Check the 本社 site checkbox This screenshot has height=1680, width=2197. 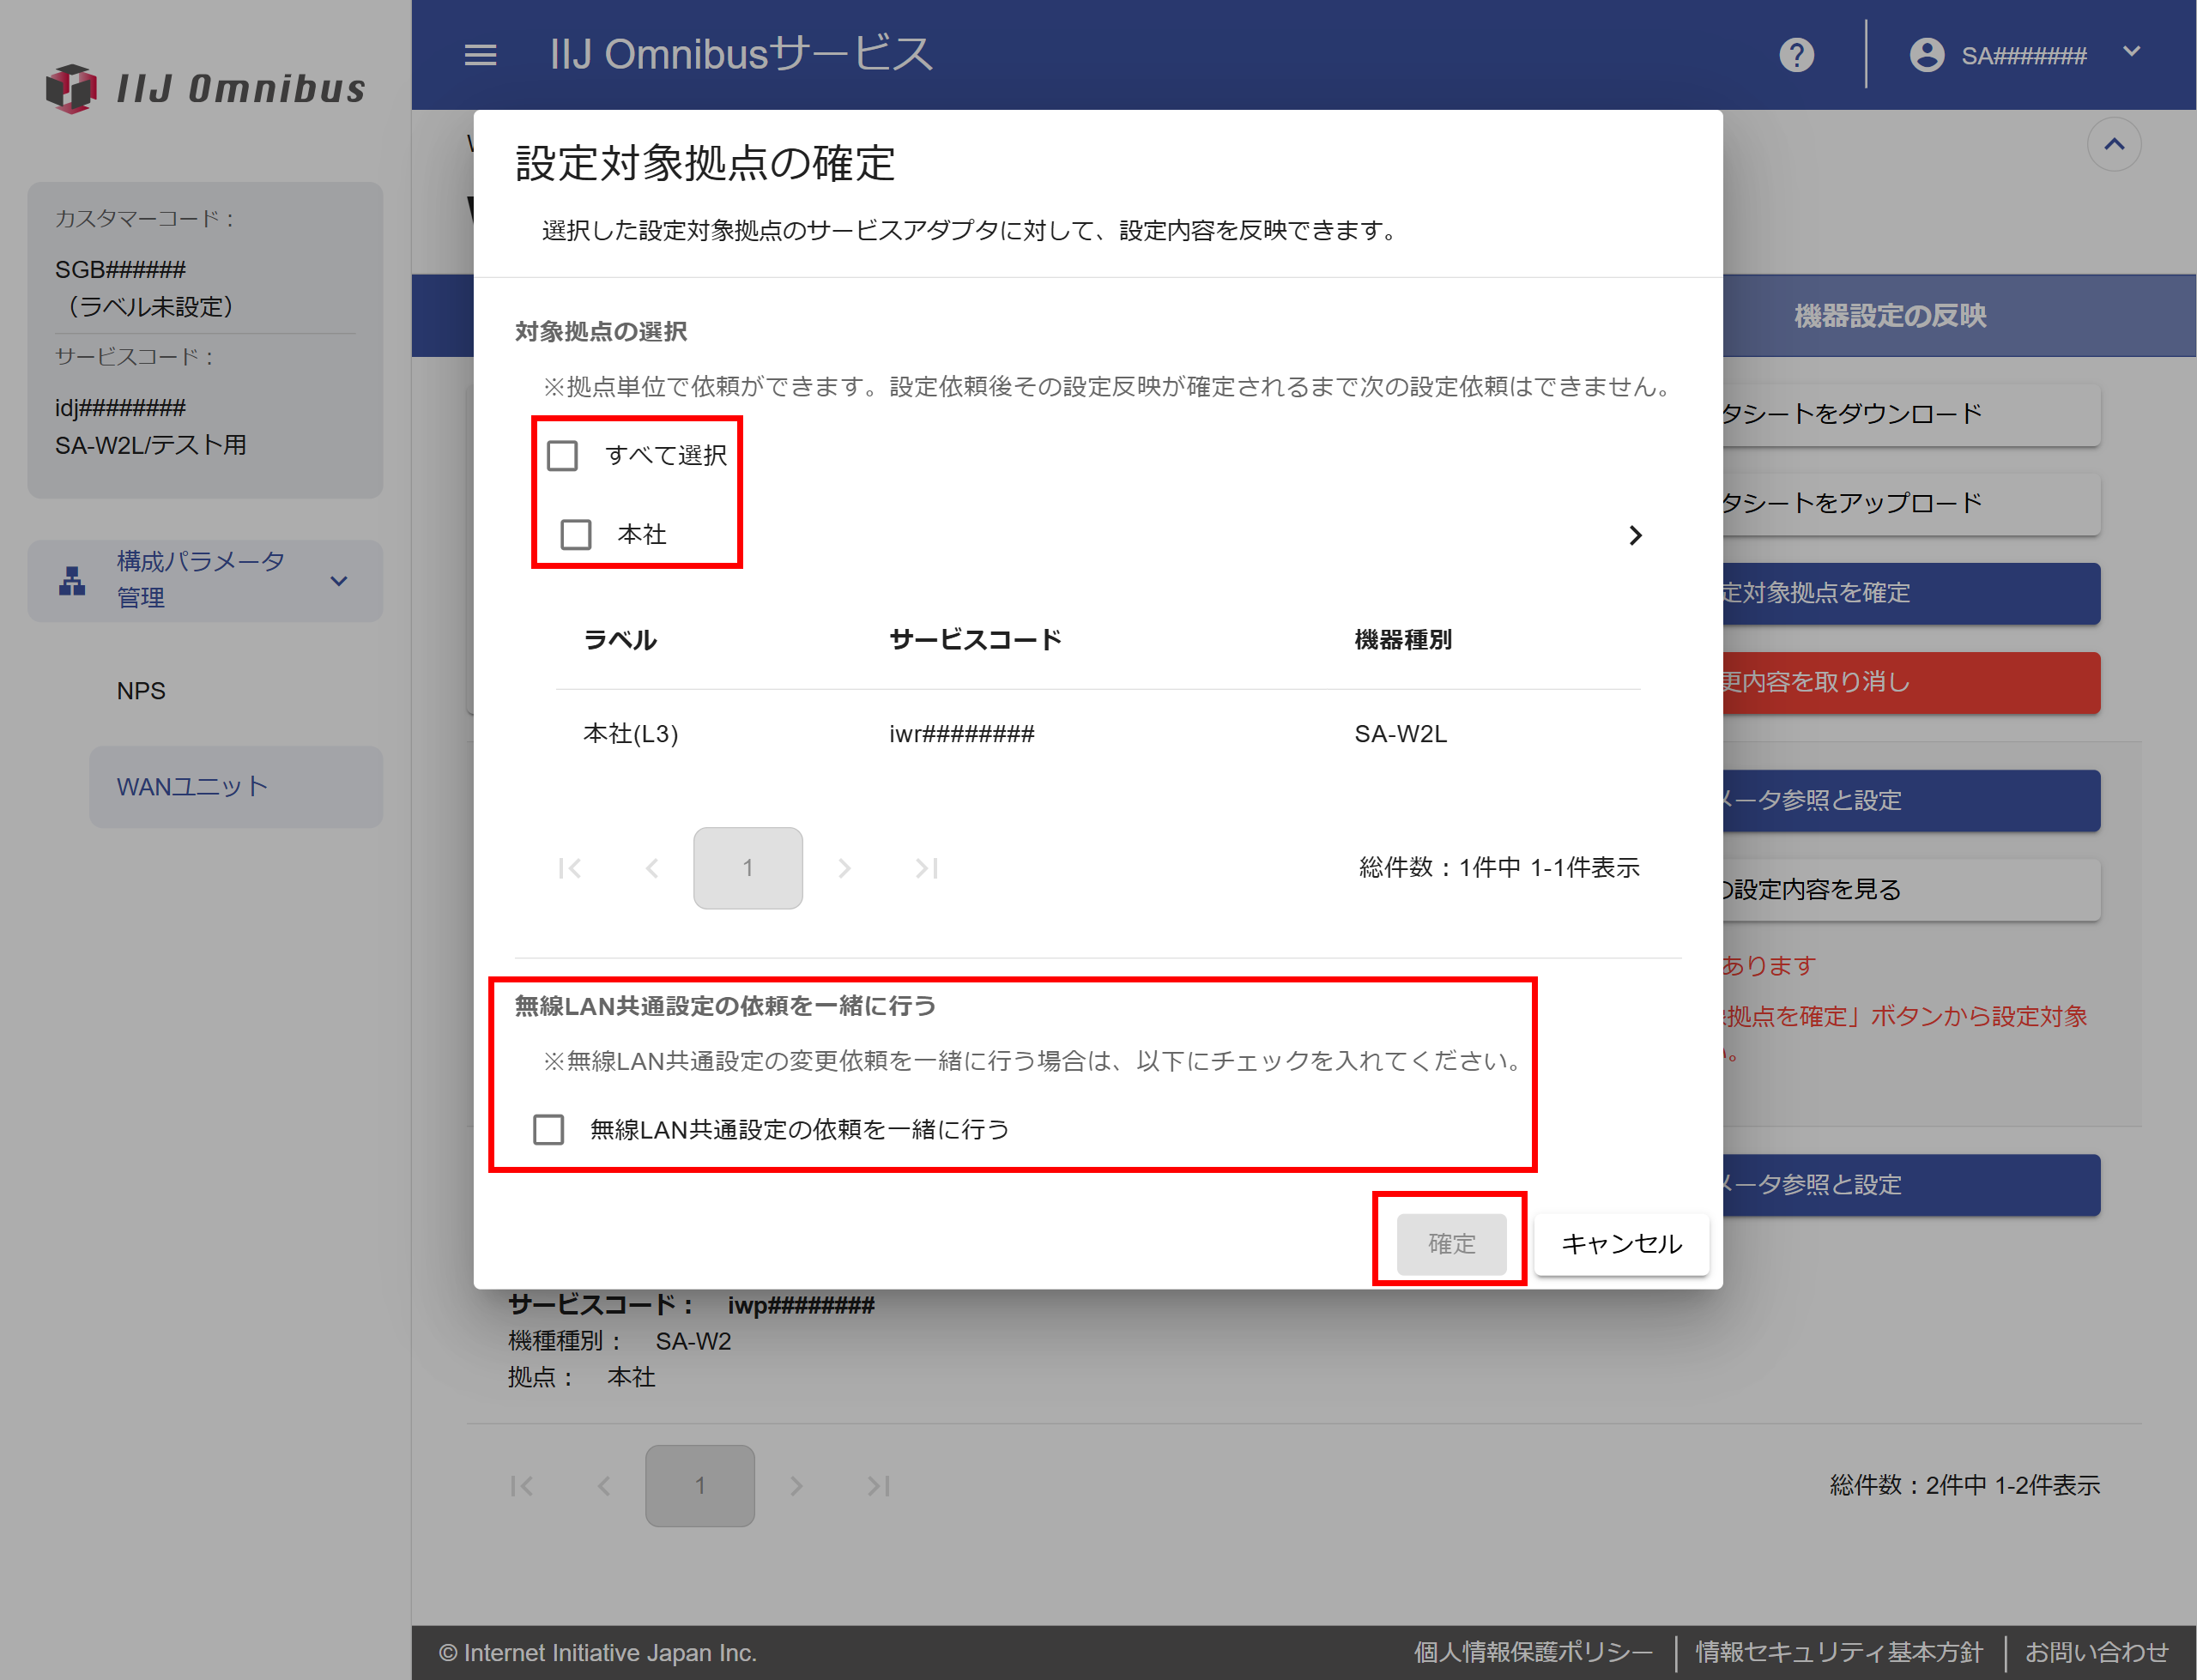tap(575, 535)
